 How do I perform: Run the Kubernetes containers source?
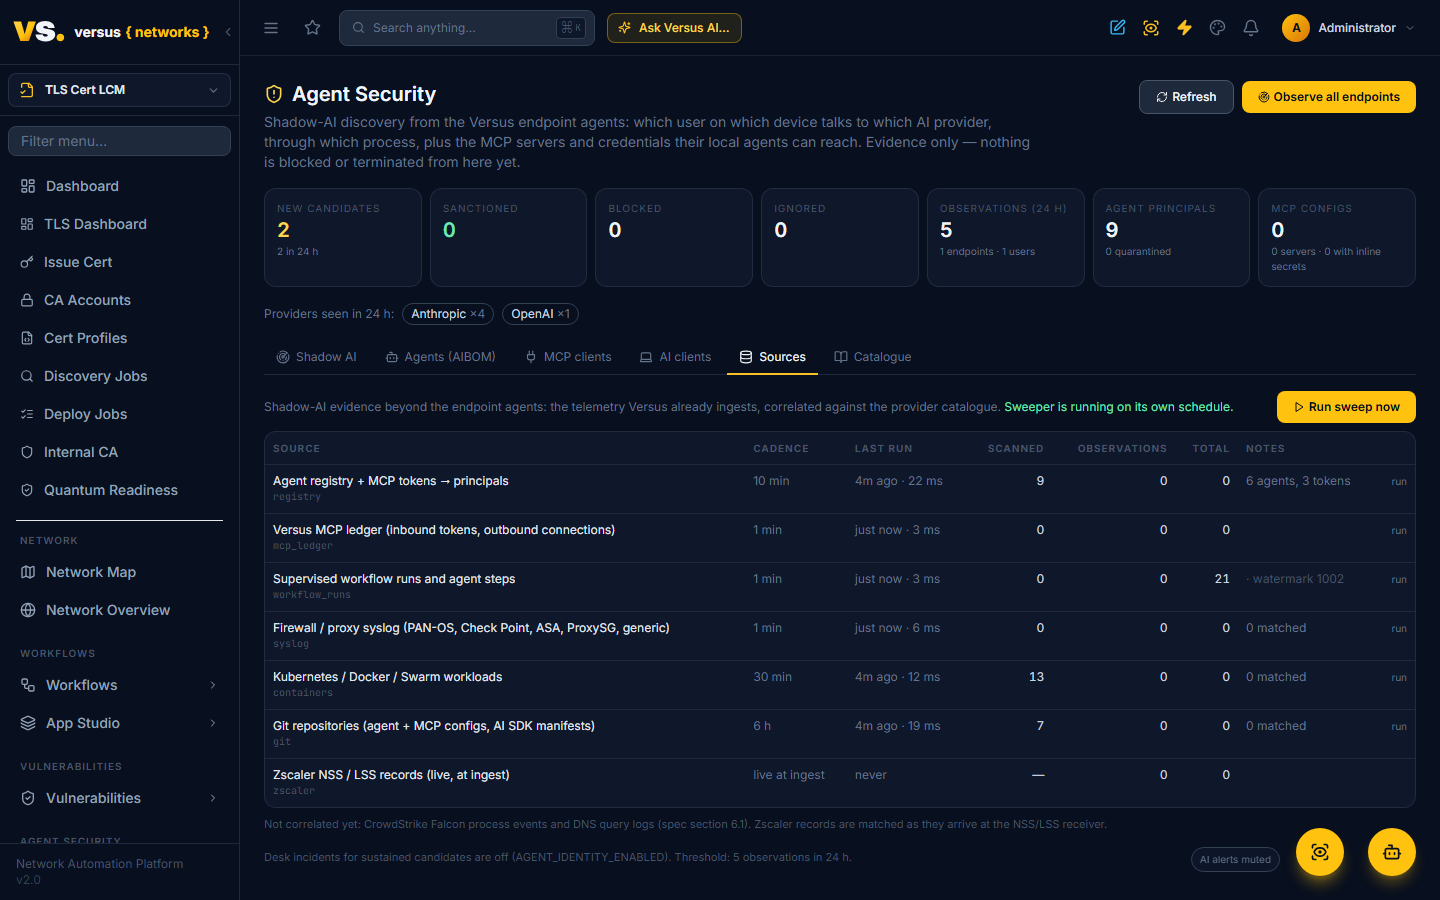pyautogui.click(x=1398, y=678)
